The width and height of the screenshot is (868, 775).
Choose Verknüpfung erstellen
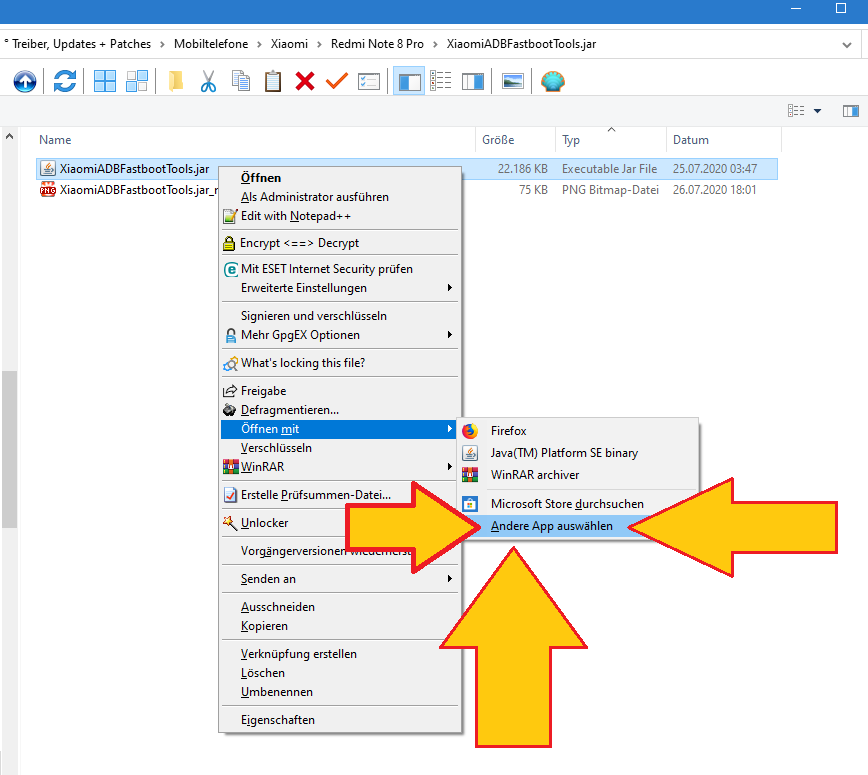(x=340, y=654)
